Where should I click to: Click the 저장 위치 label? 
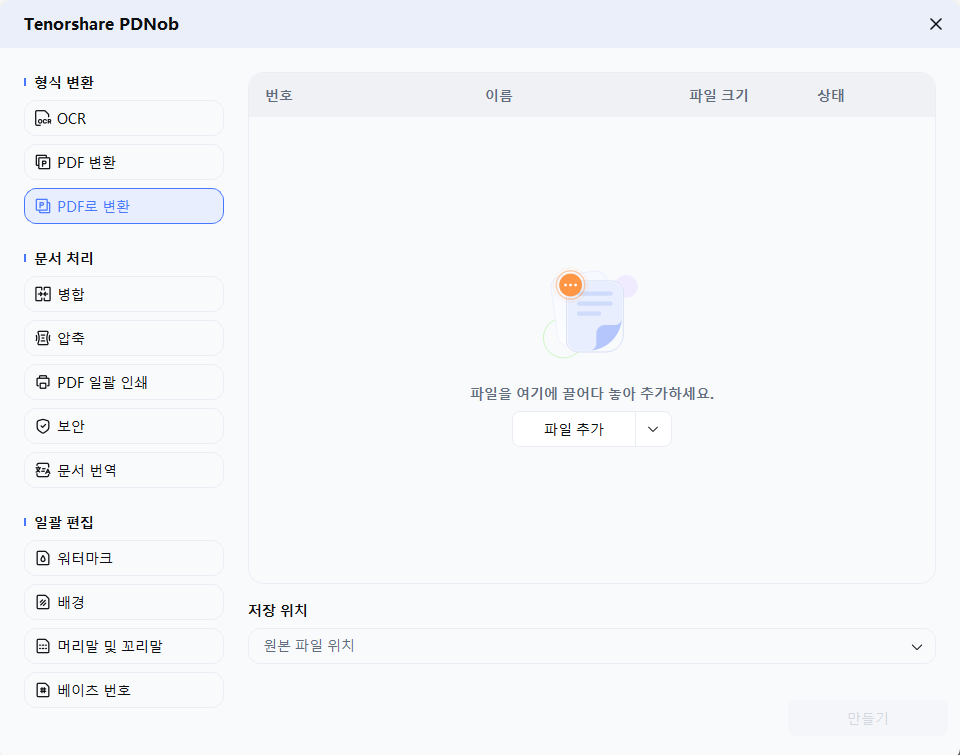coord(277,610)
